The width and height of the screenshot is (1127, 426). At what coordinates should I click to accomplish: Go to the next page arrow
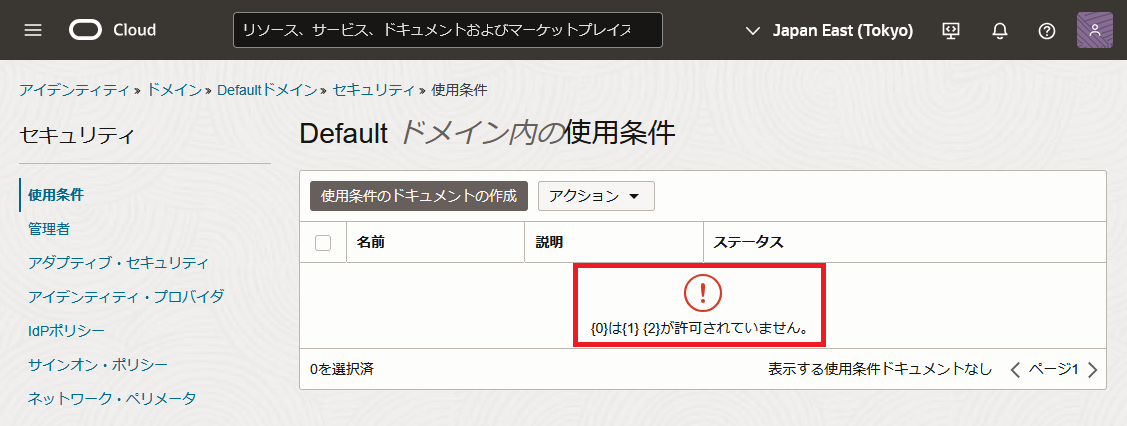pyautogui.click(x=1092, y=370)
